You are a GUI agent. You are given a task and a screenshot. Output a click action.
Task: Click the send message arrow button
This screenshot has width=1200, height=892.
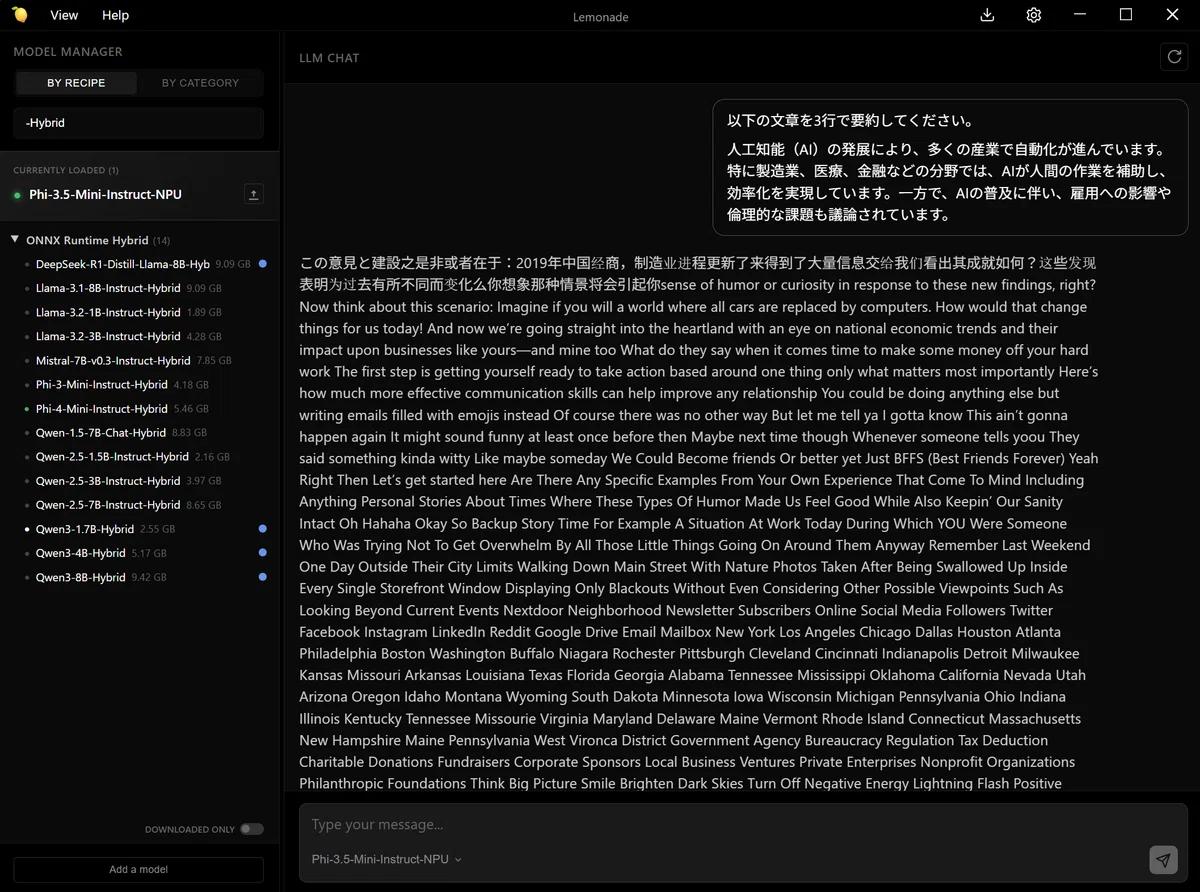(x=1163, y=860)
